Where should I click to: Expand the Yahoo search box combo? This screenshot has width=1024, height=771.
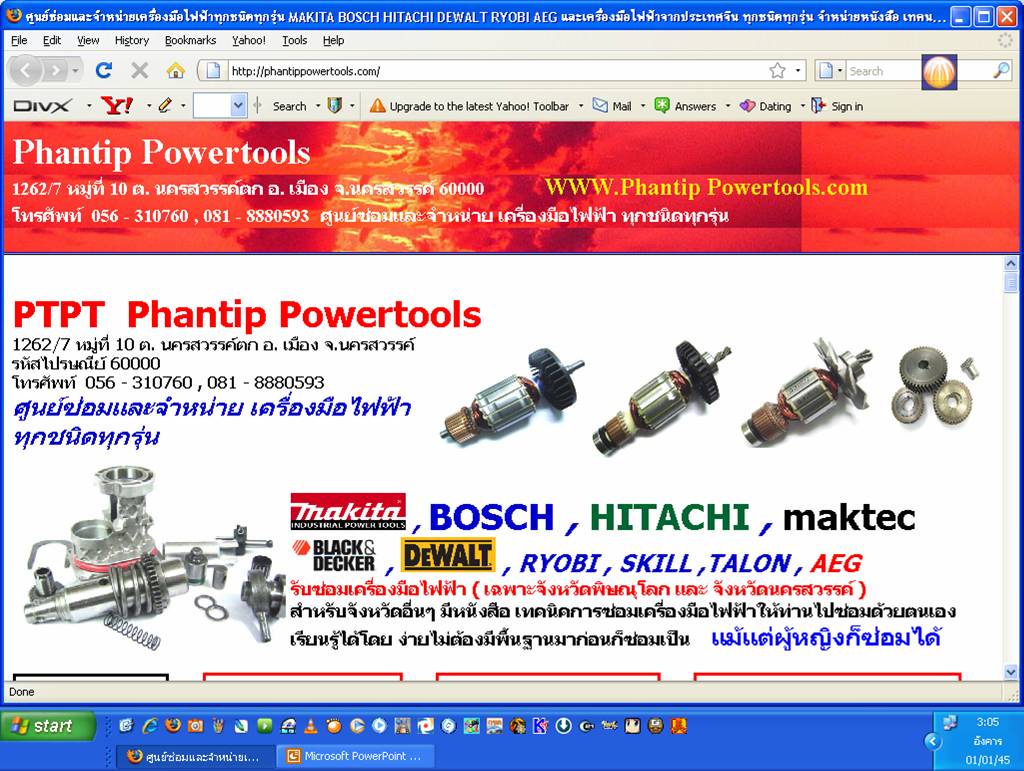[x=238, y=105]
